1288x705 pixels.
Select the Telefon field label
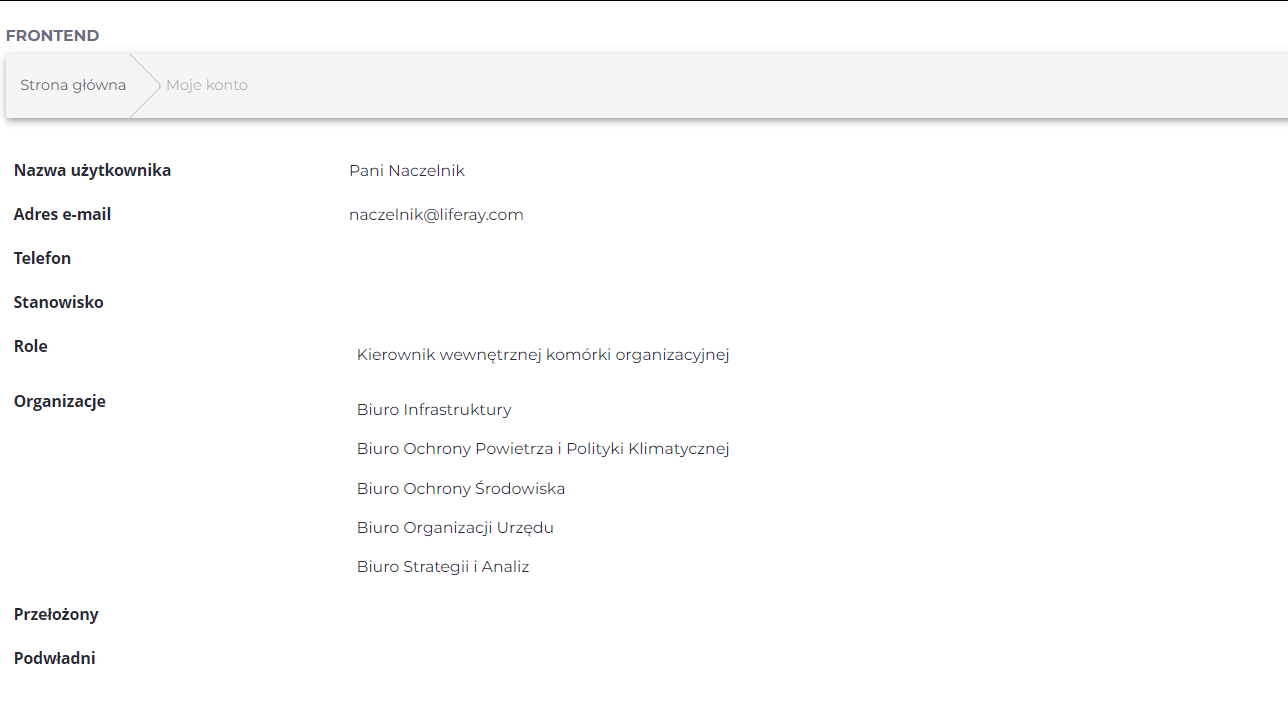tap(42, 259)
